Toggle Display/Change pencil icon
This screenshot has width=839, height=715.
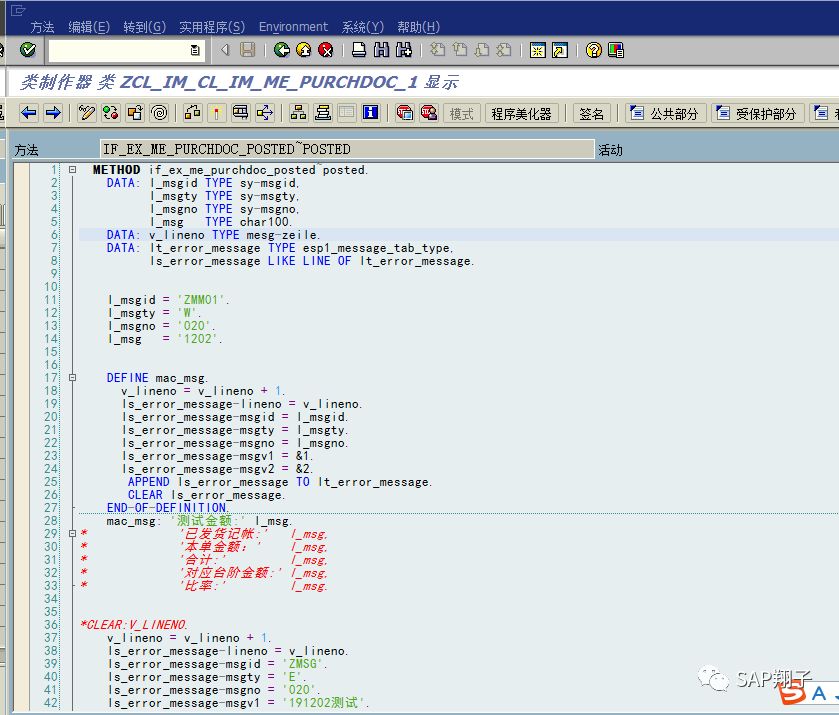86,113
